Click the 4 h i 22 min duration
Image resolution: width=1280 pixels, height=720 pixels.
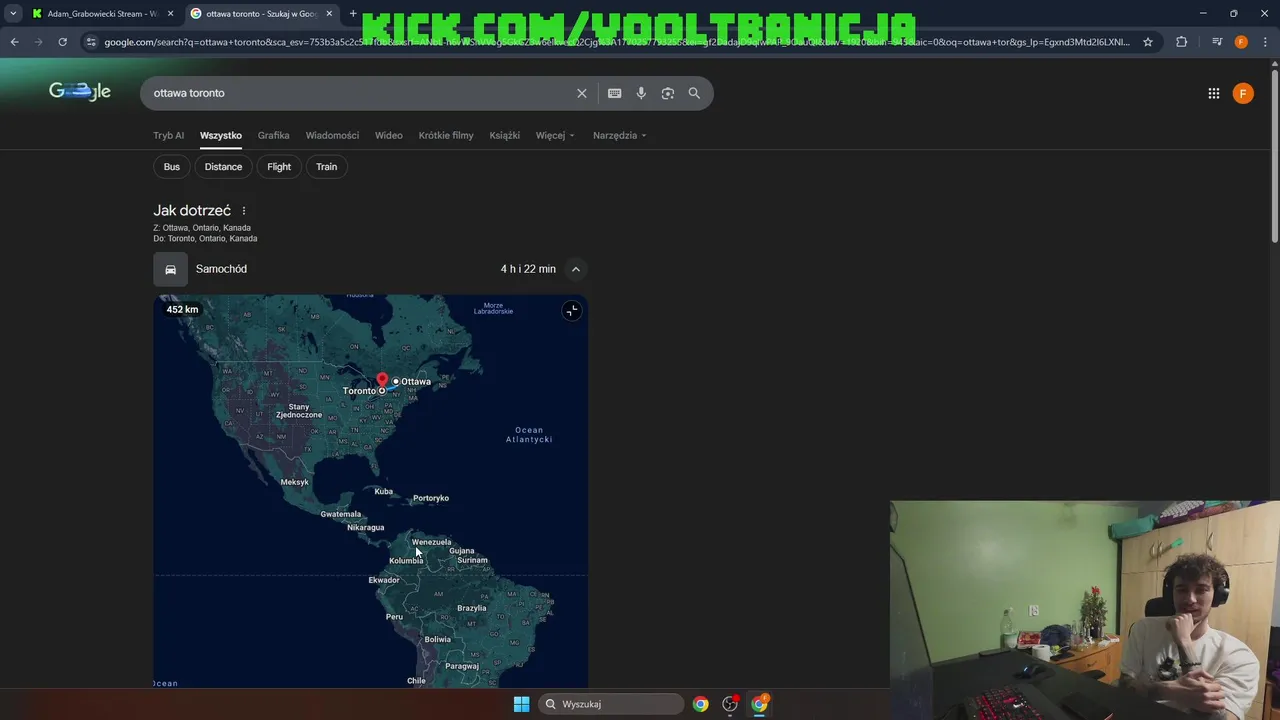(528, 269)
